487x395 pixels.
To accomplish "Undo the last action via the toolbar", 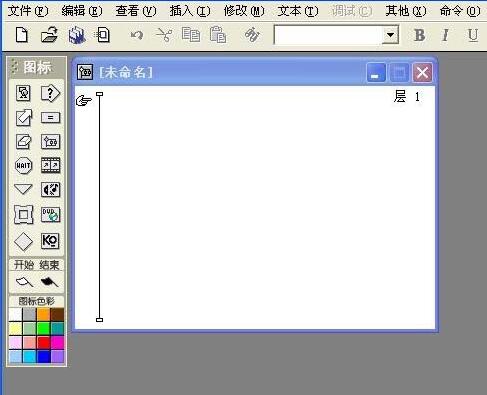I will point(137,35).
